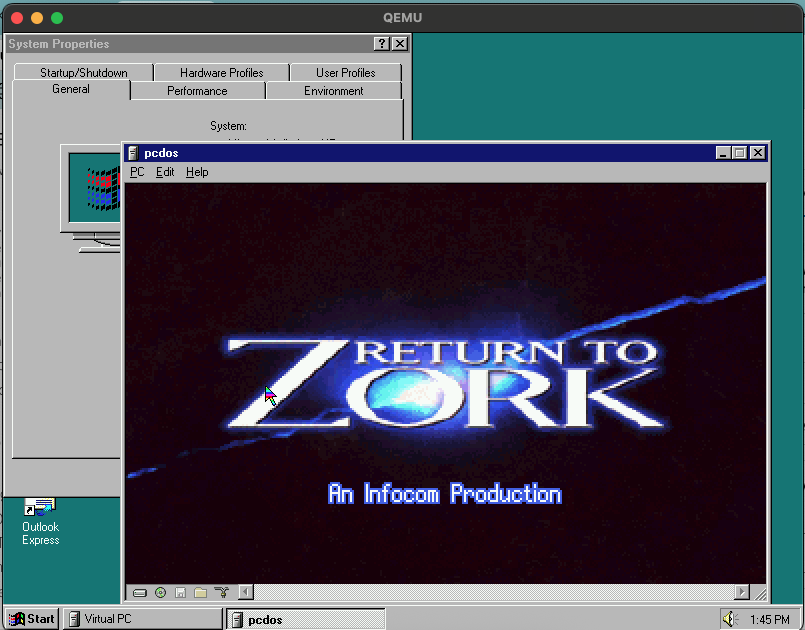The image size is (805, 630).
Task: Click the System Properties help question button
Action: coord(382,44)
